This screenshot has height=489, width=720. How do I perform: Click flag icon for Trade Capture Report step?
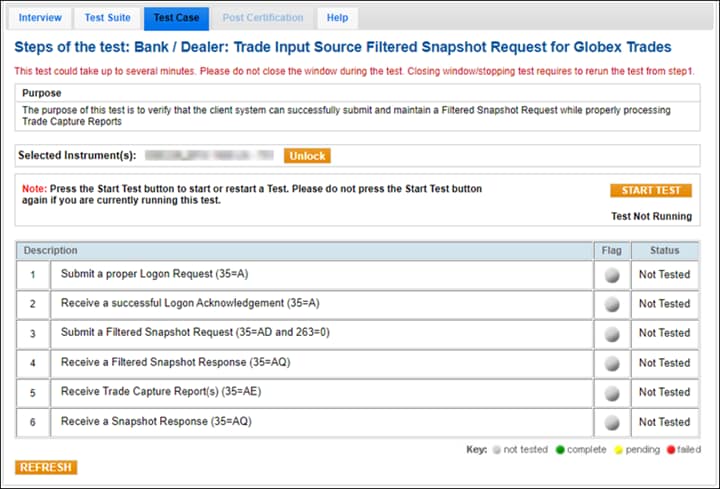pos(611,393)
